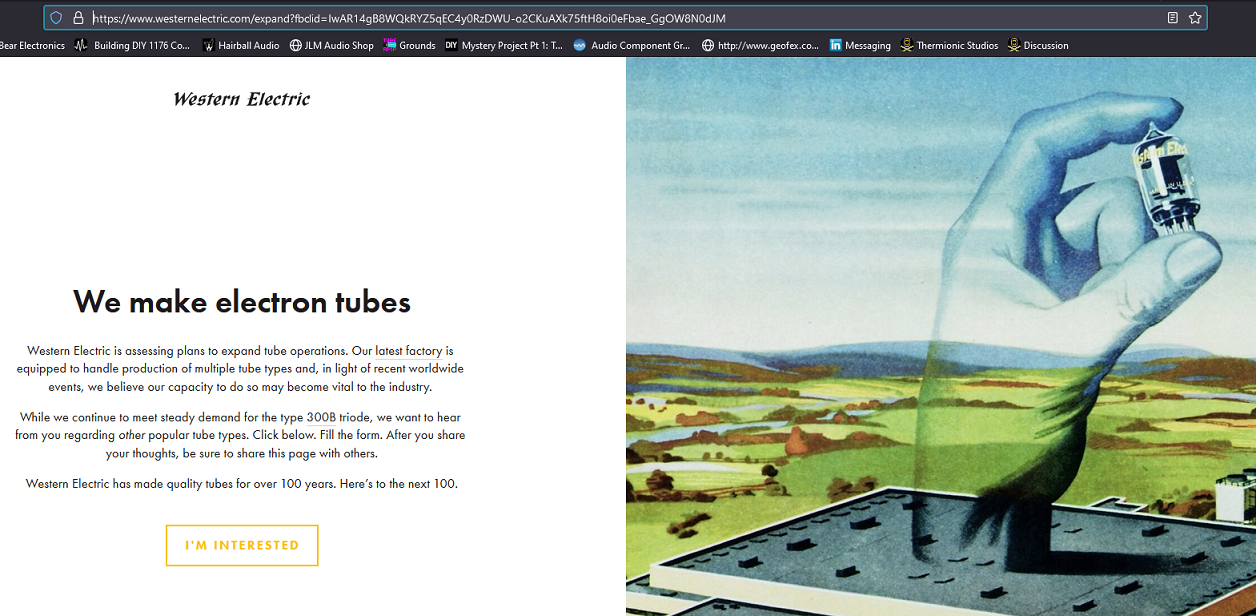Open the Bear Electronics bookmark
Screen dimensions: 1256x616
click(32, 45)
